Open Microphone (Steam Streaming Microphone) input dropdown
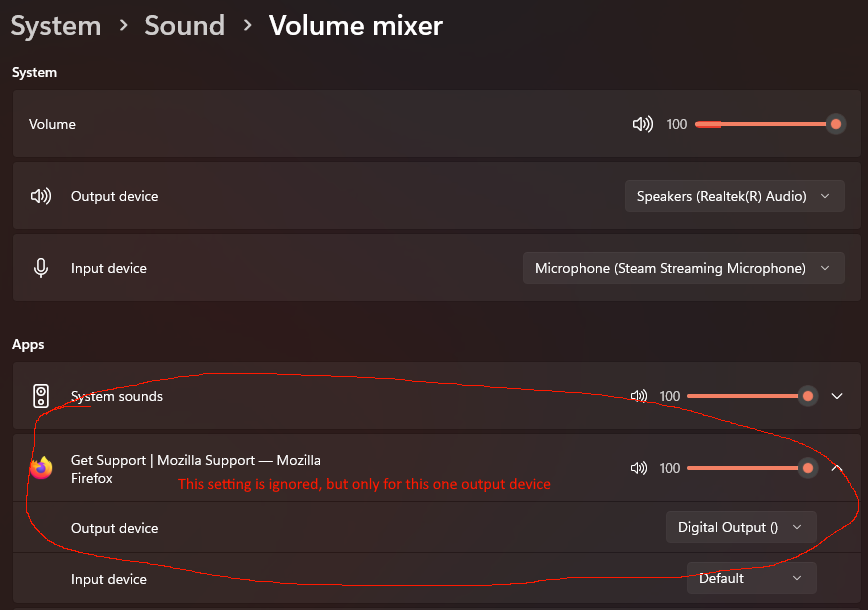868x610 pixels. pos(682,268)
